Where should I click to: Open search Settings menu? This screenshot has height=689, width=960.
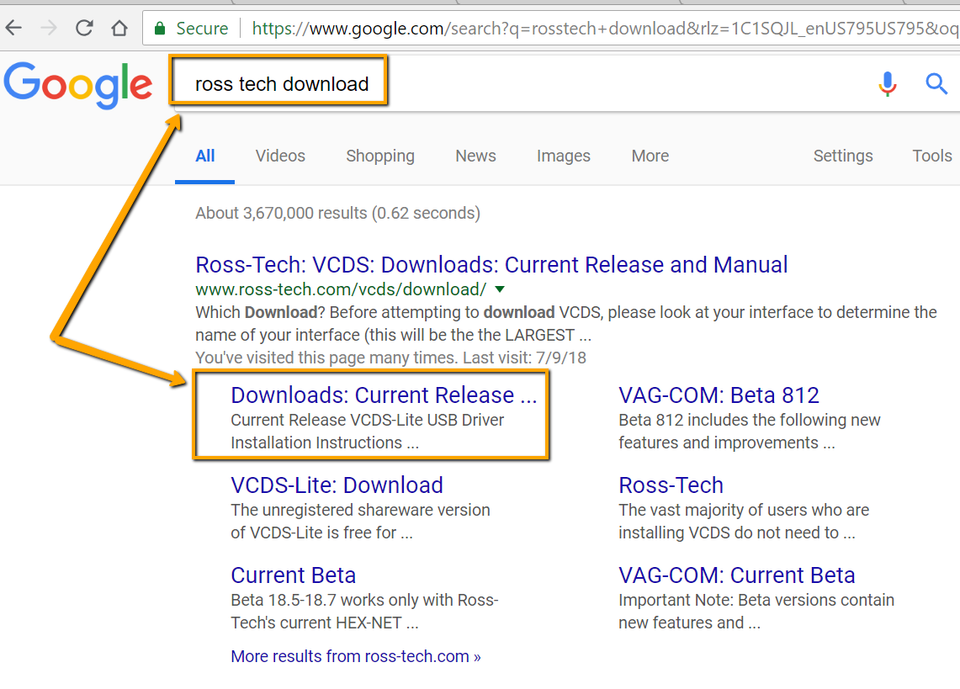point(842,156)
